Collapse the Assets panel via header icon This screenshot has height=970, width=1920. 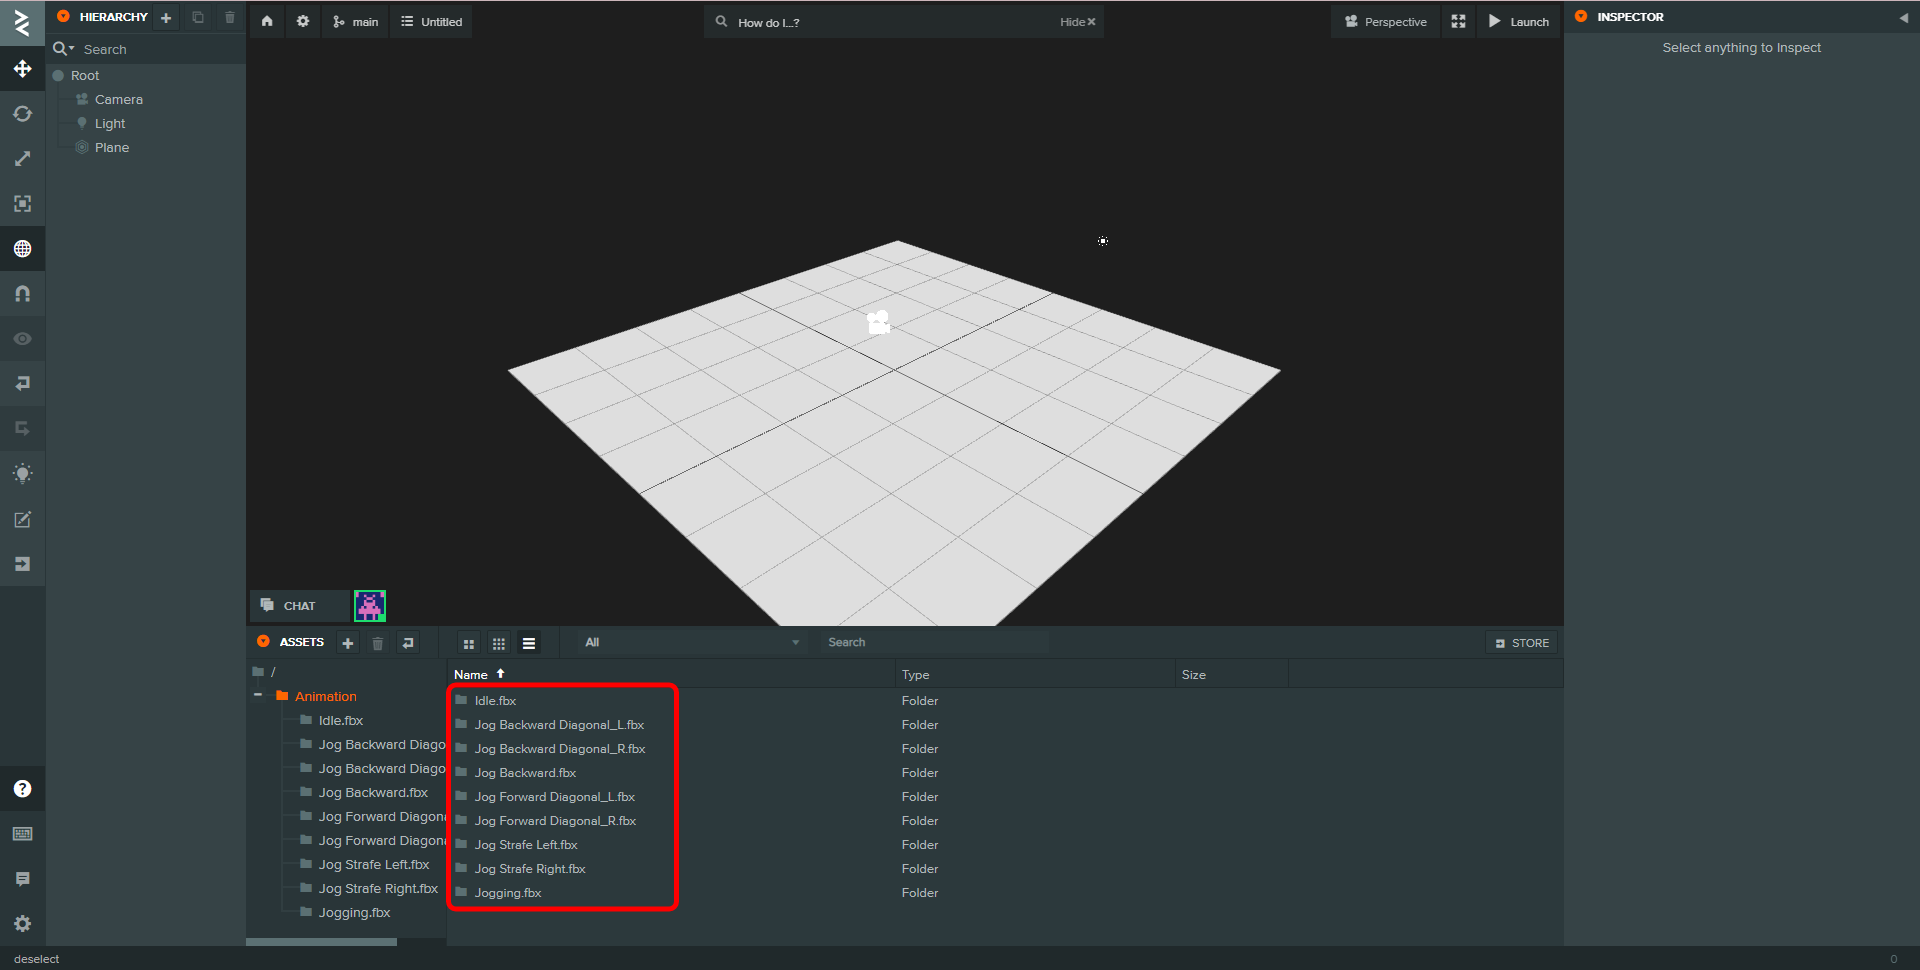[263, 641]
